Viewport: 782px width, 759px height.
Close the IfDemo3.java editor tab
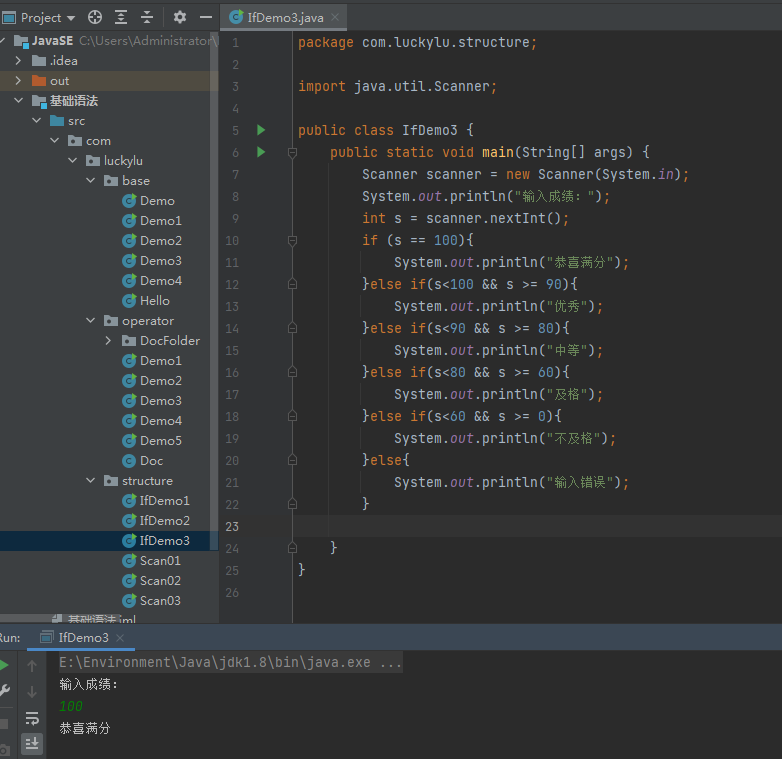coord(337,17)
